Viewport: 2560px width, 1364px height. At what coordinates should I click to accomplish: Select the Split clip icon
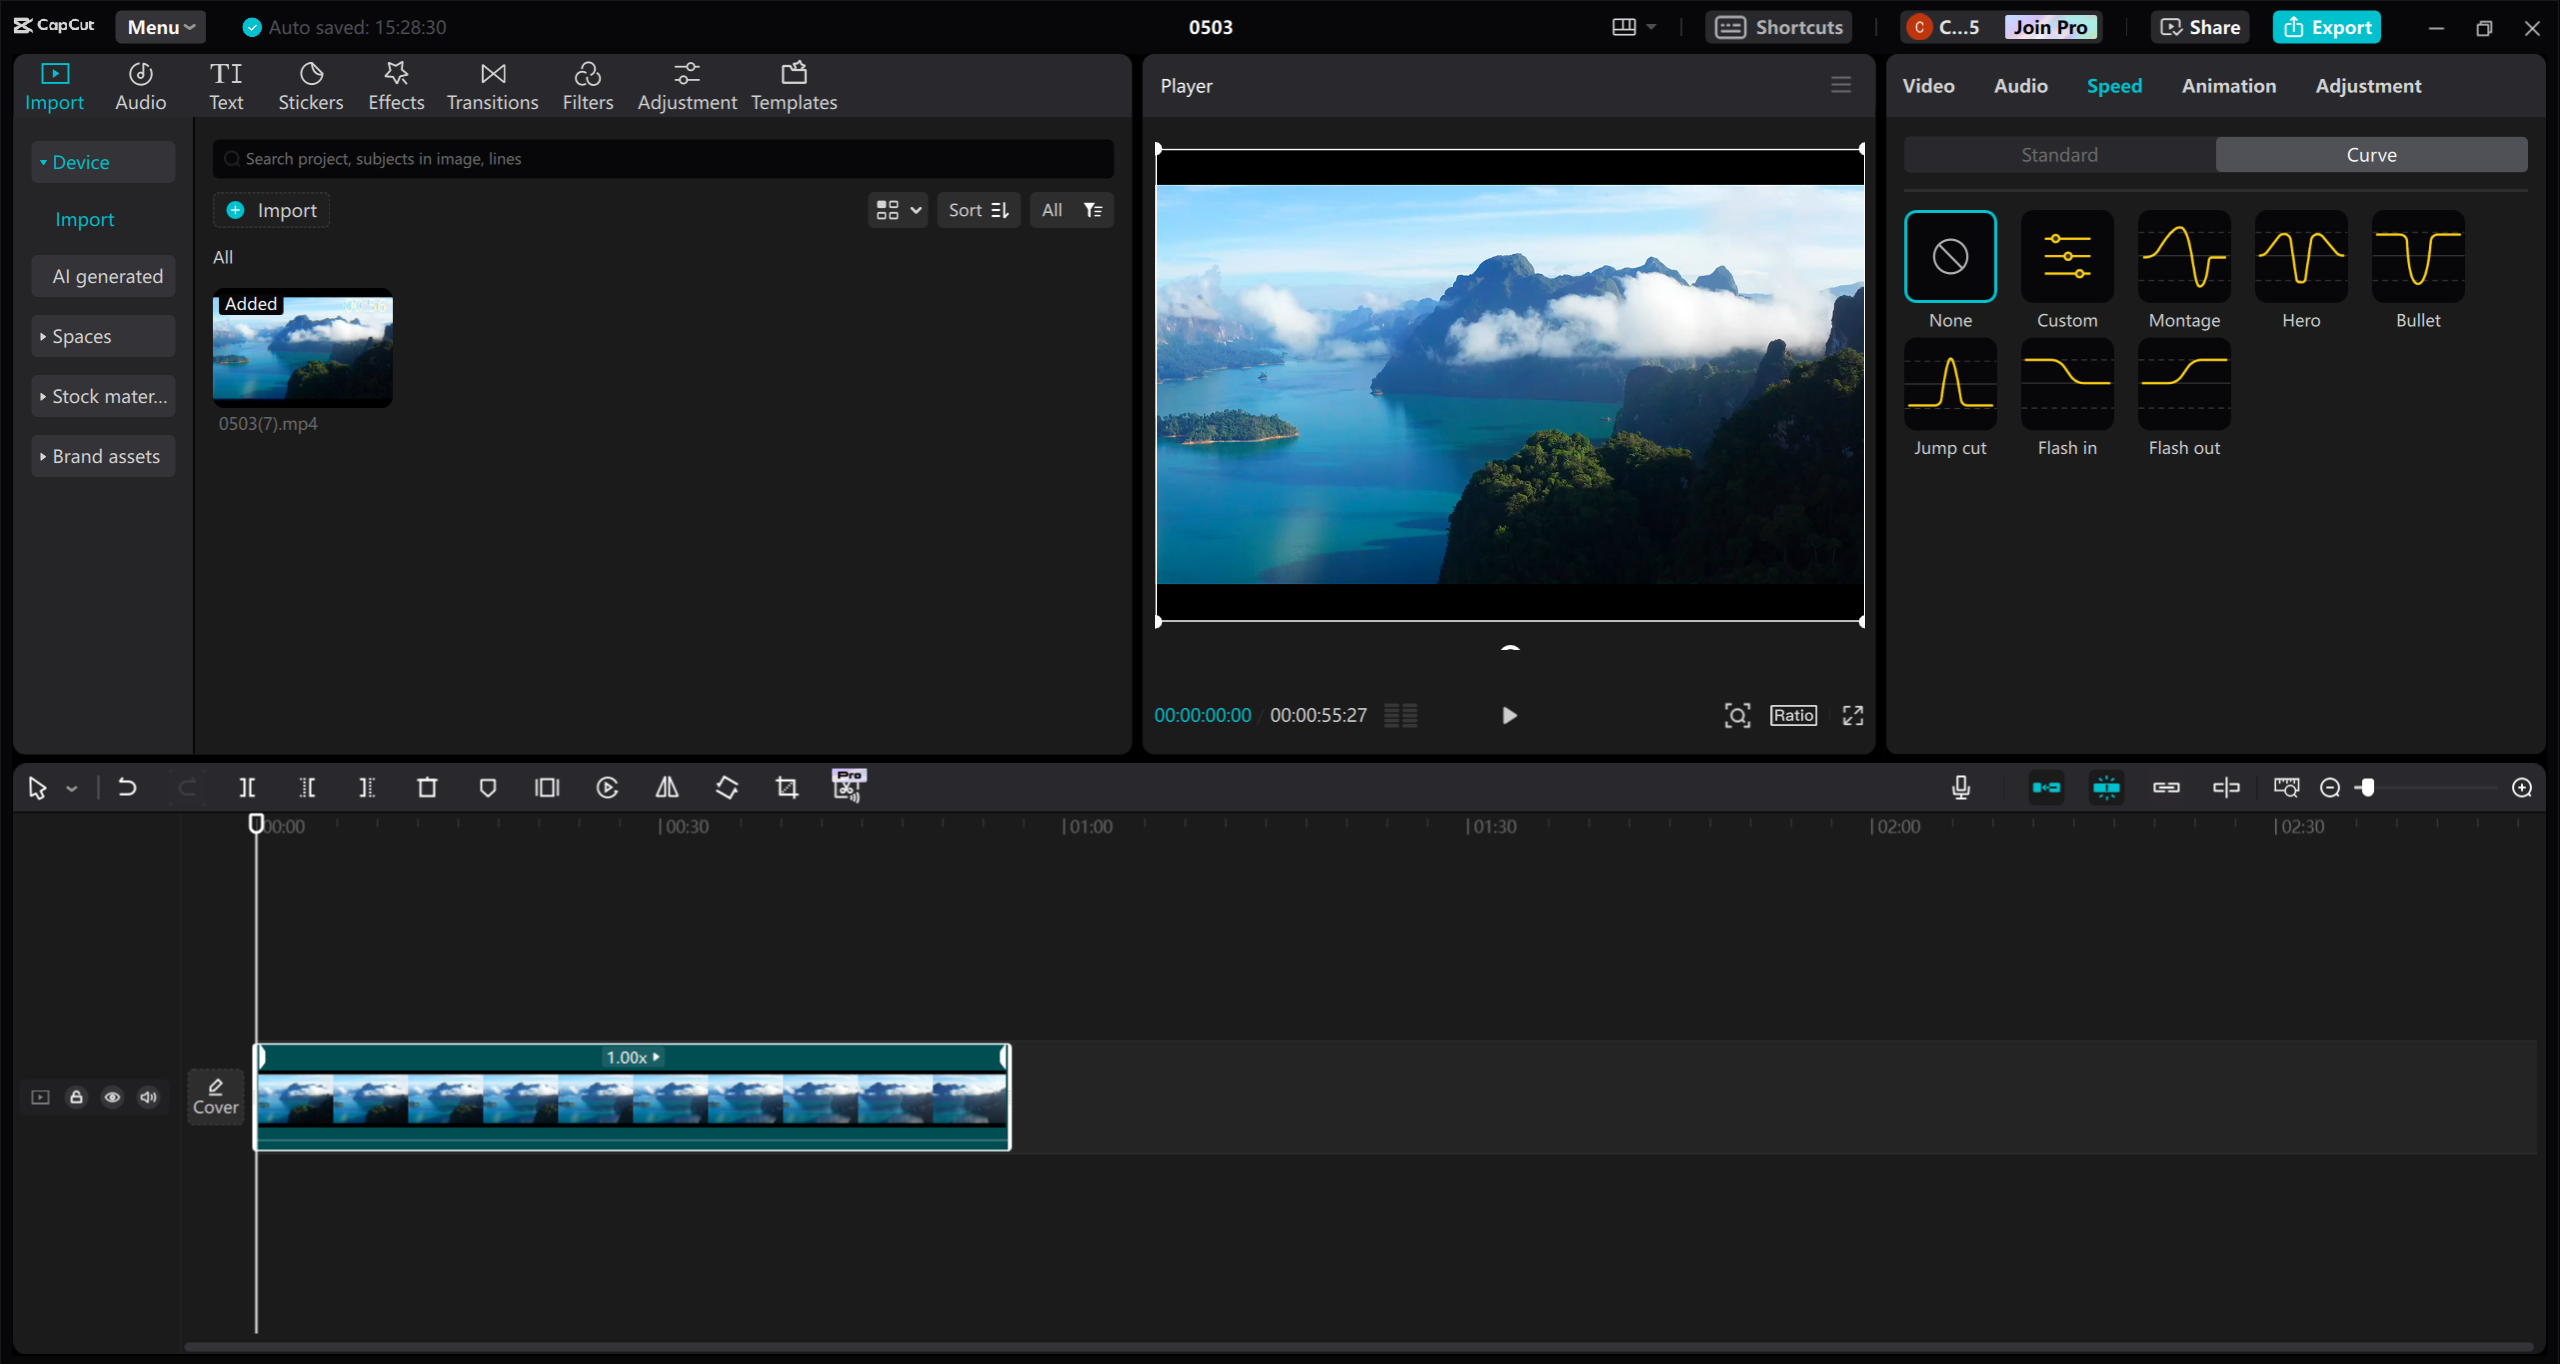coord(247,787)
